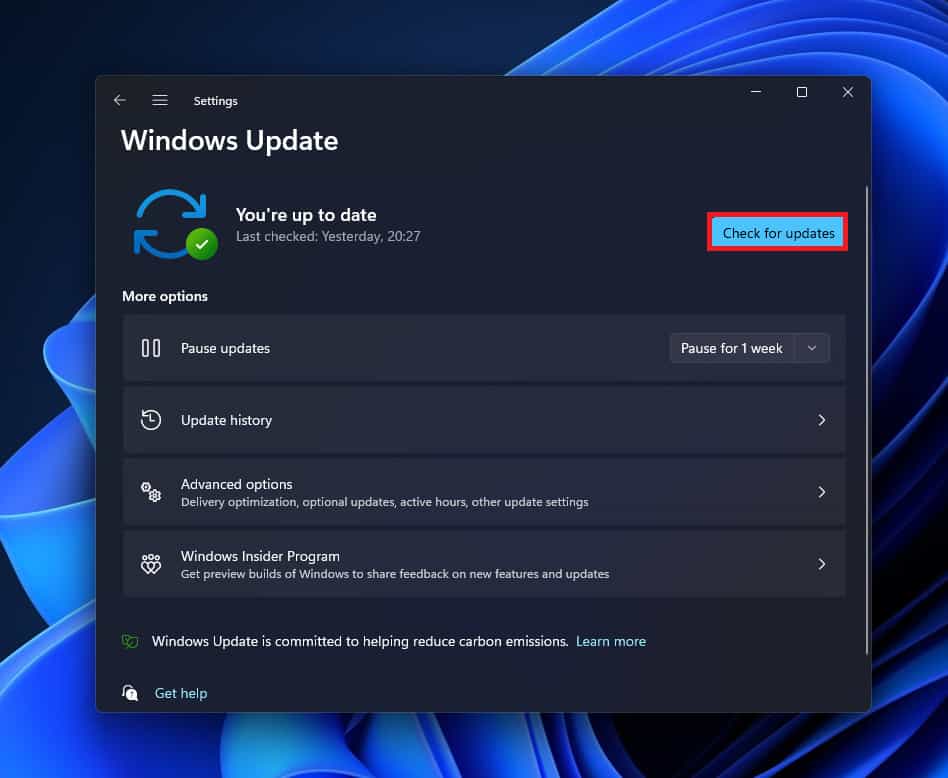Open Windows Insider Program via its chevron
The height and width of the screenshot is (778, 948).
pos(822,564)
